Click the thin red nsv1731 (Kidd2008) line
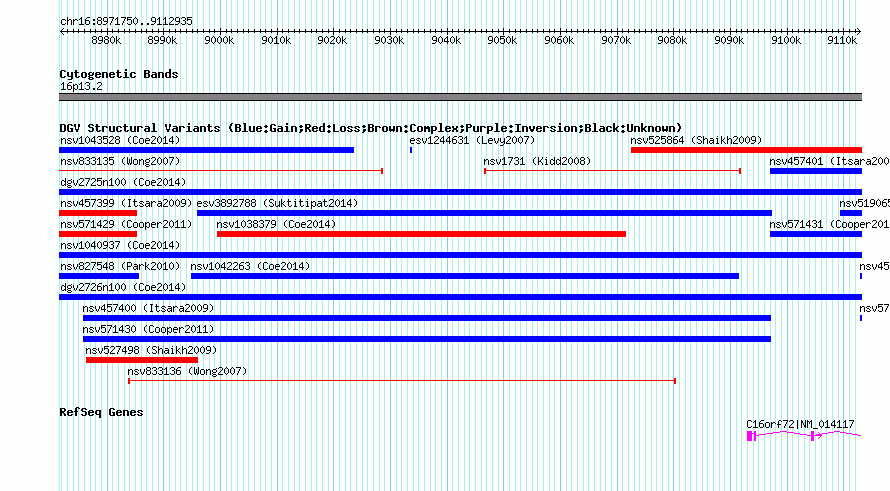This screenshot has height=491, width=890. point(612,171)
